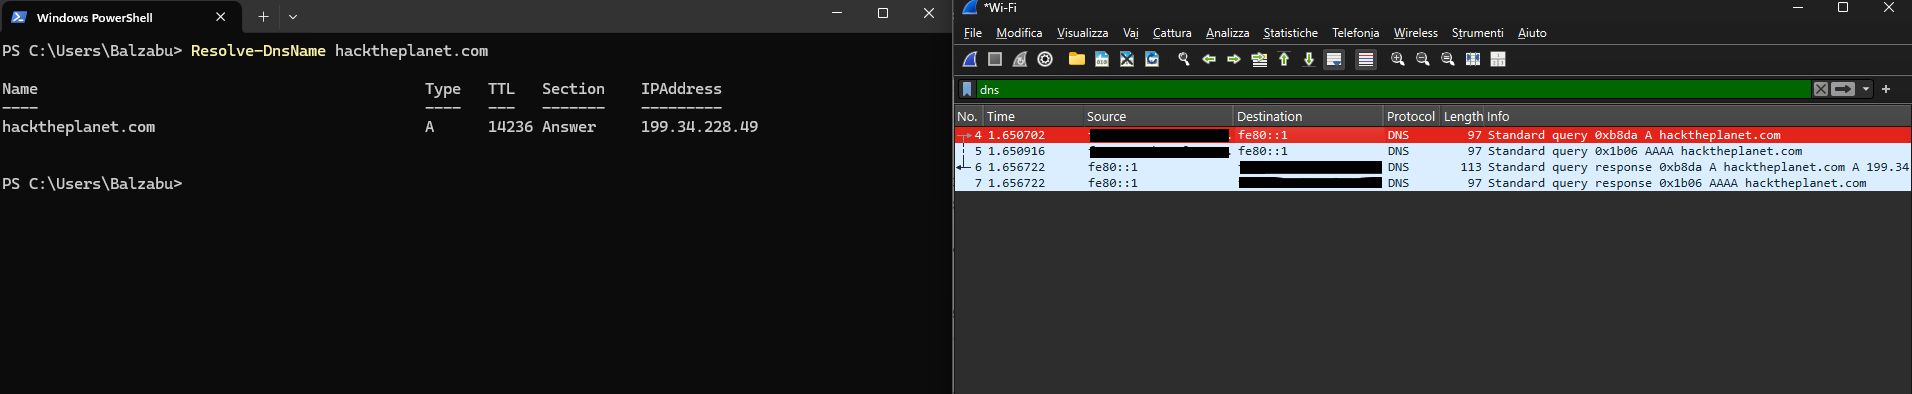Save the capture file icon
The width and height of the screenshot is (1912, 394).
(x=1102, y=59)
